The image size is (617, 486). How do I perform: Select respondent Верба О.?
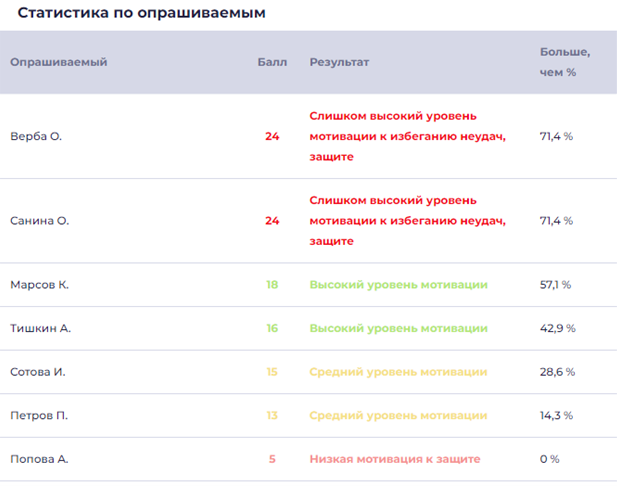coord(36,136)
